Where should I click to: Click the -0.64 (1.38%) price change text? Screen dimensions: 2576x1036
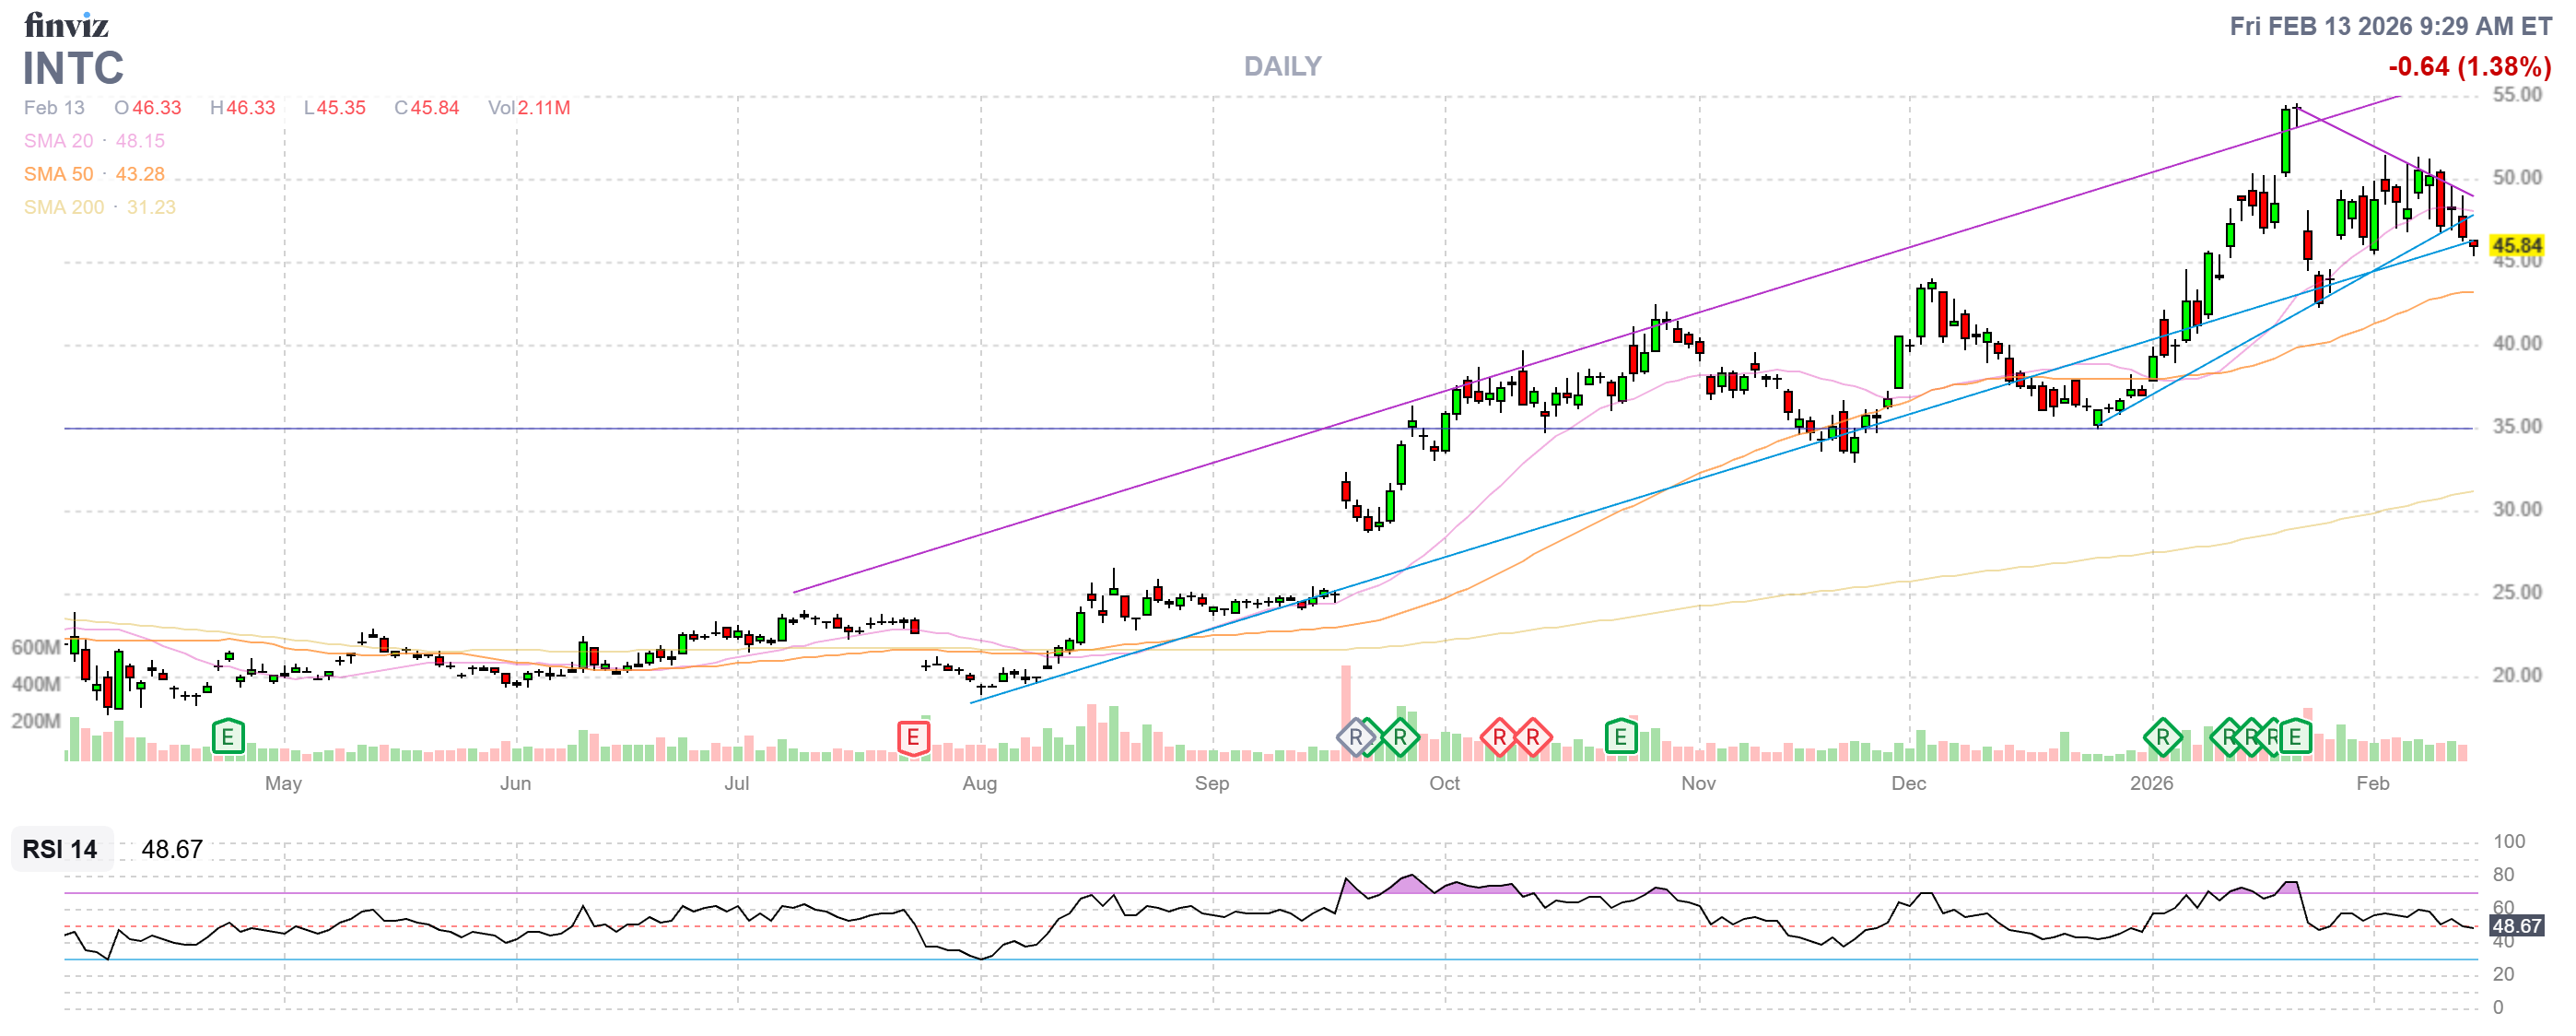pyautogui.click(x=2469, y=66)
